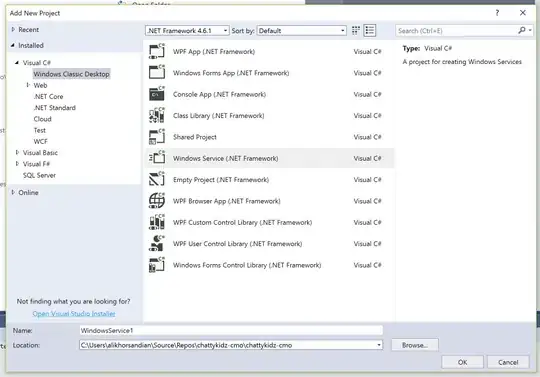The height and width of the screenshot is (377, 540).
Task: Click the Browse button
Action: pyautogui.click(x=415, y=345)
